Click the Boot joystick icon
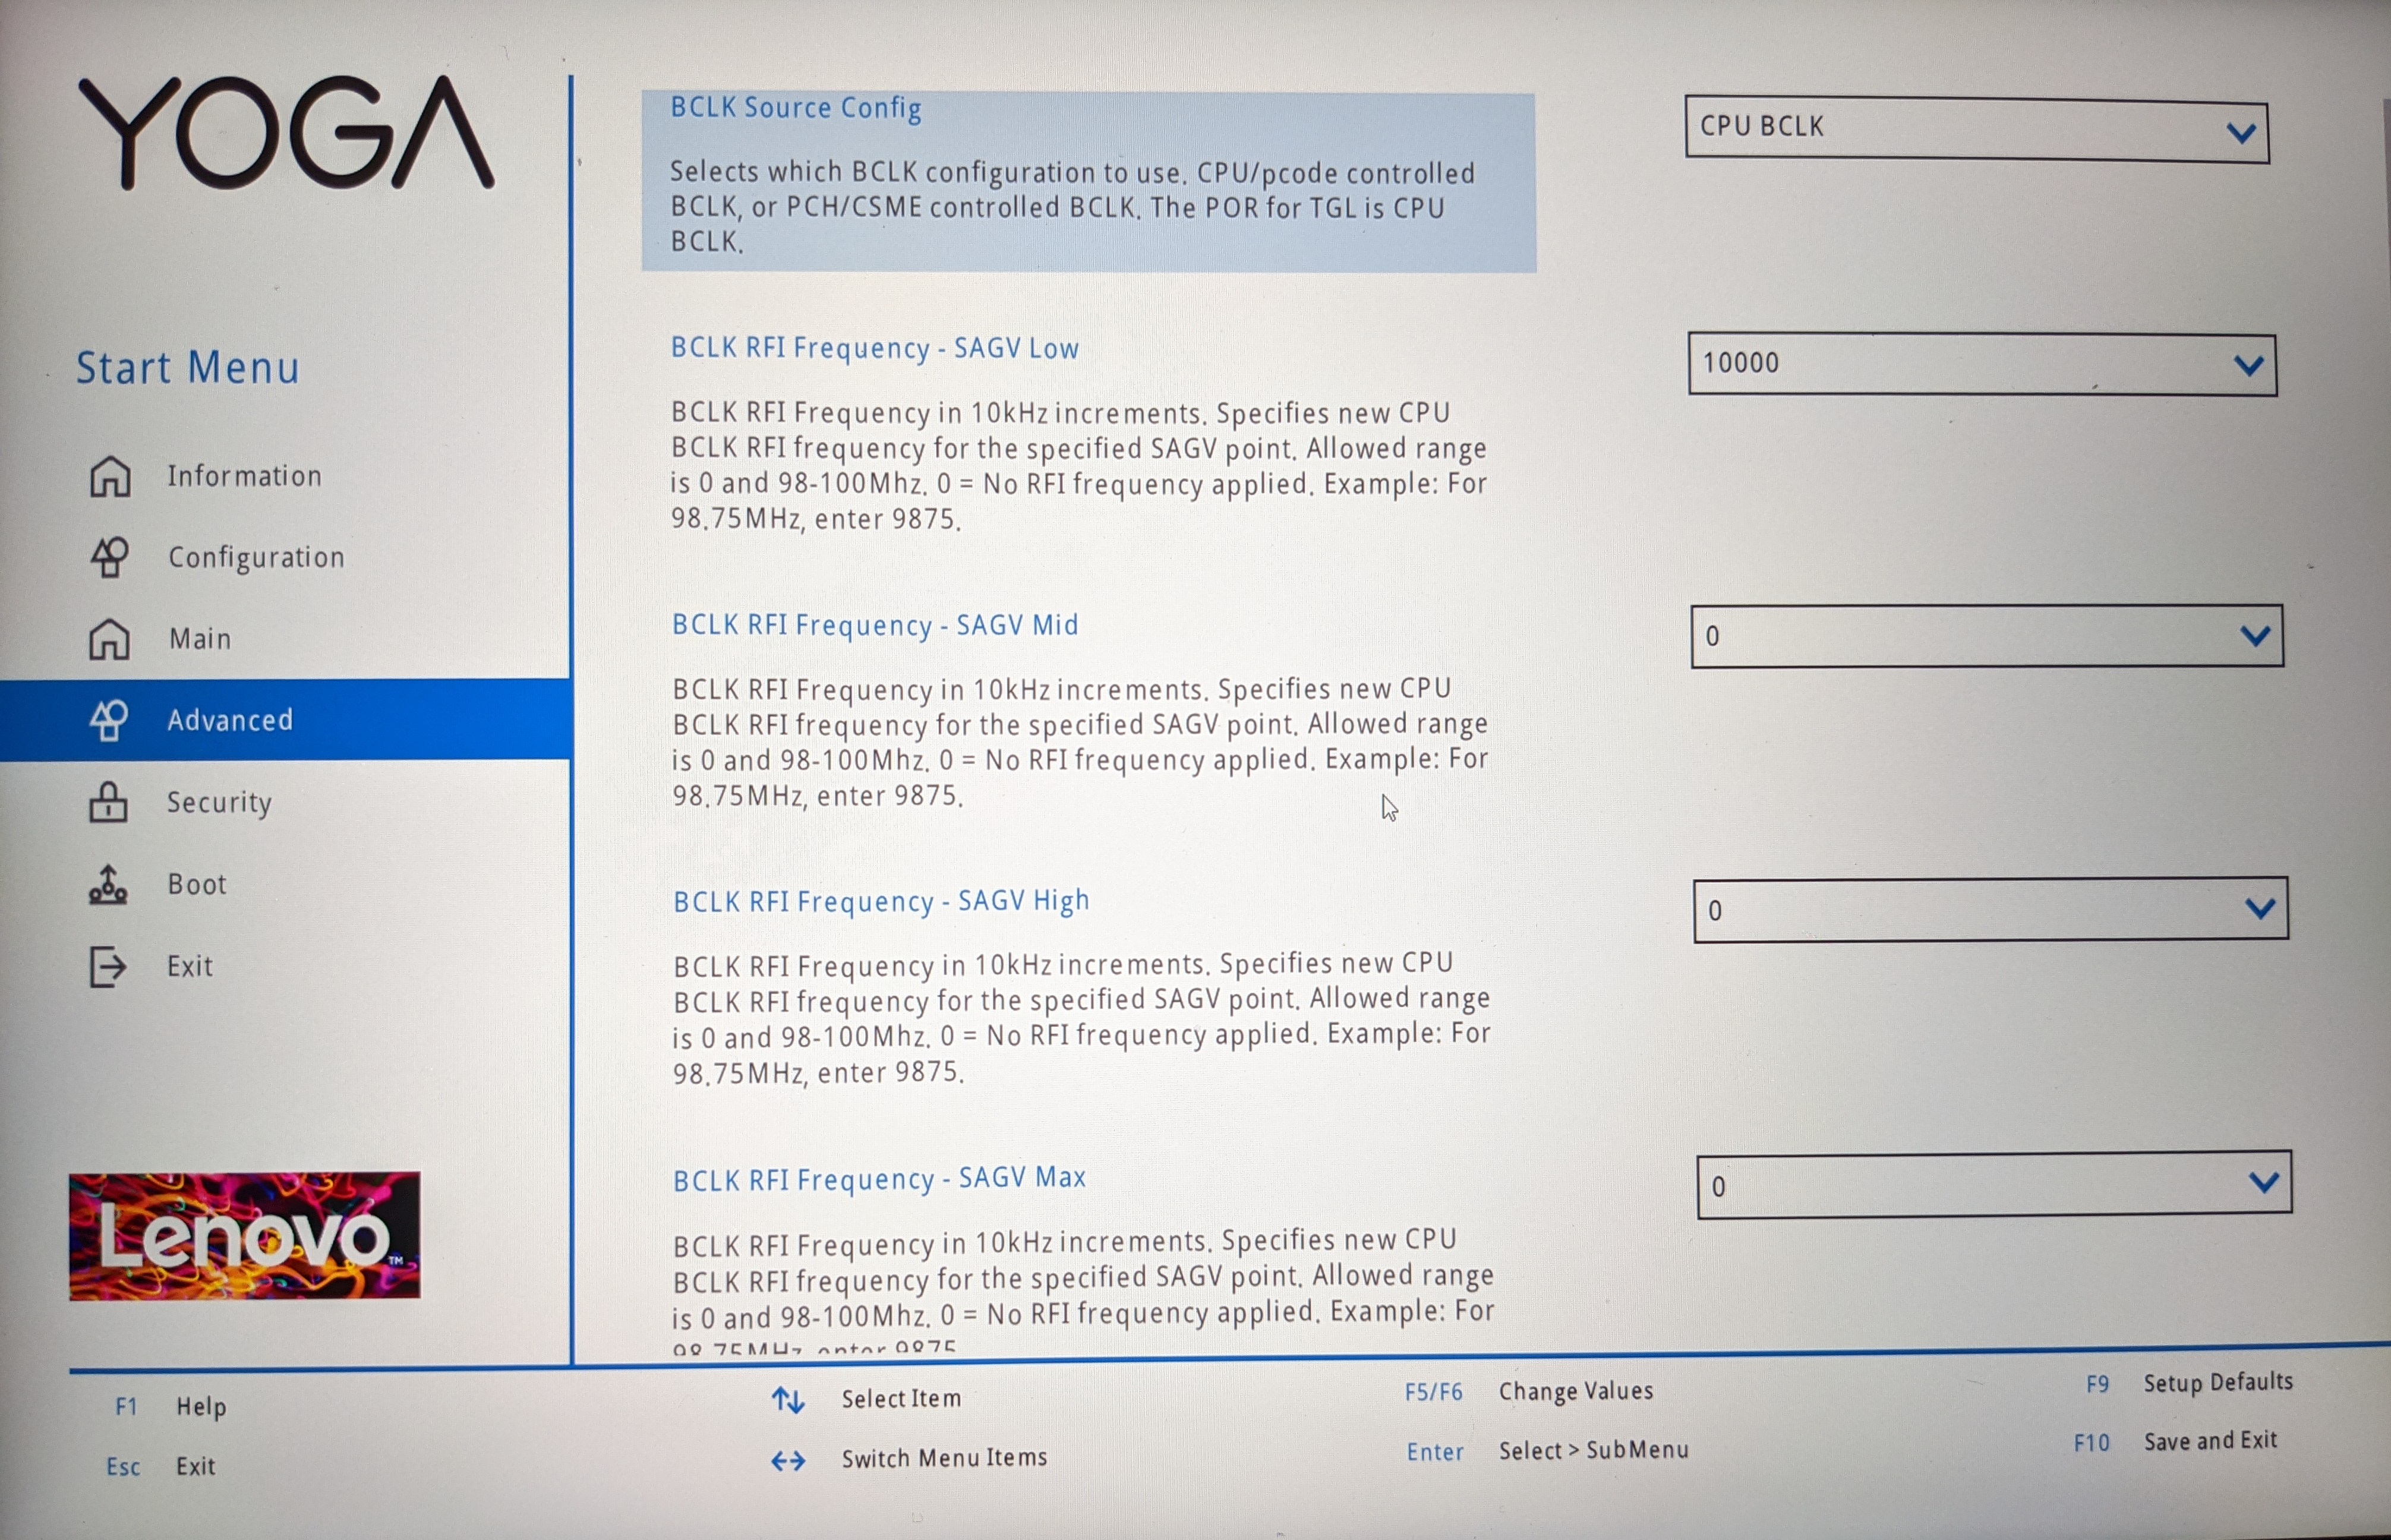The image size is (2391, 1540). (108, 885)
